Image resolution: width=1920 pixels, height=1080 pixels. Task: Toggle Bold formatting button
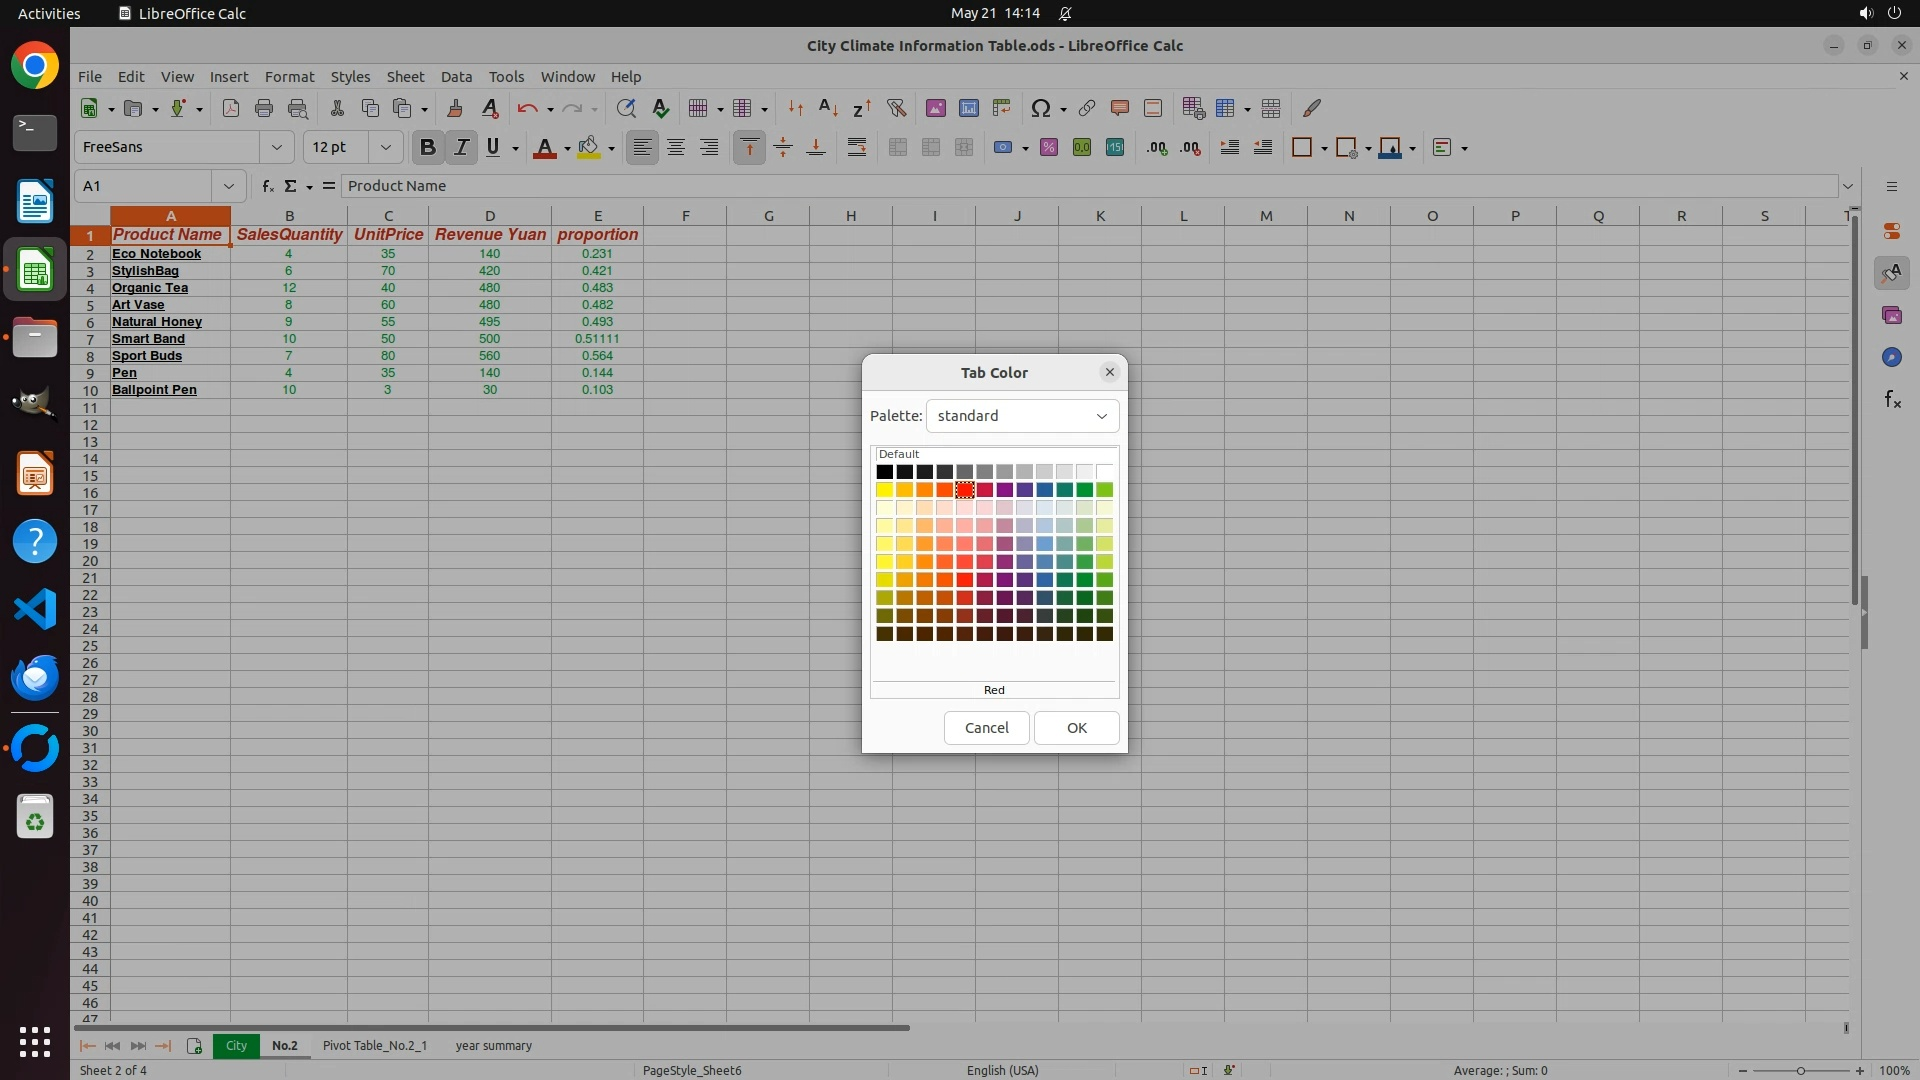pyautogui.click(x=427, y=147)
